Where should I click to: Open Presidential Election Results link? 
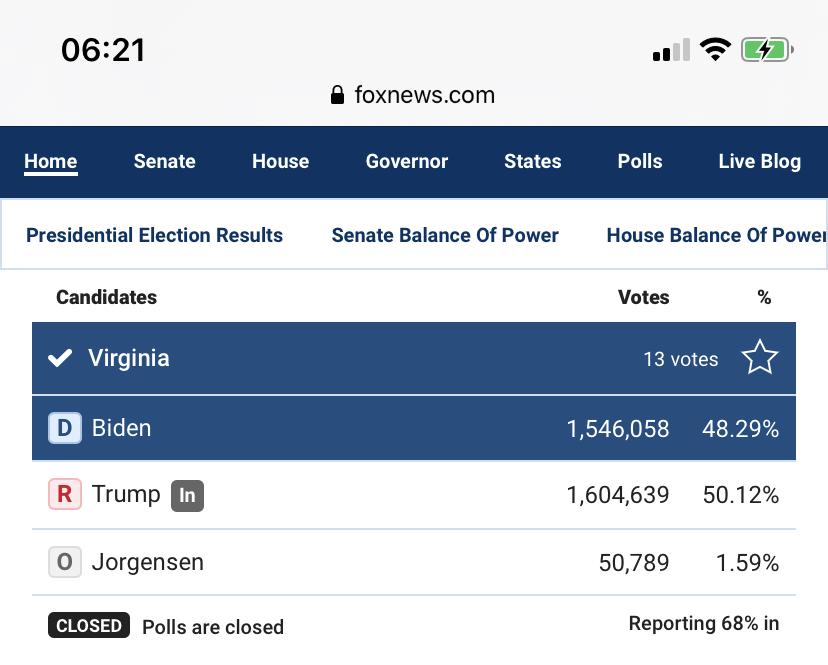tap(155, 235)
